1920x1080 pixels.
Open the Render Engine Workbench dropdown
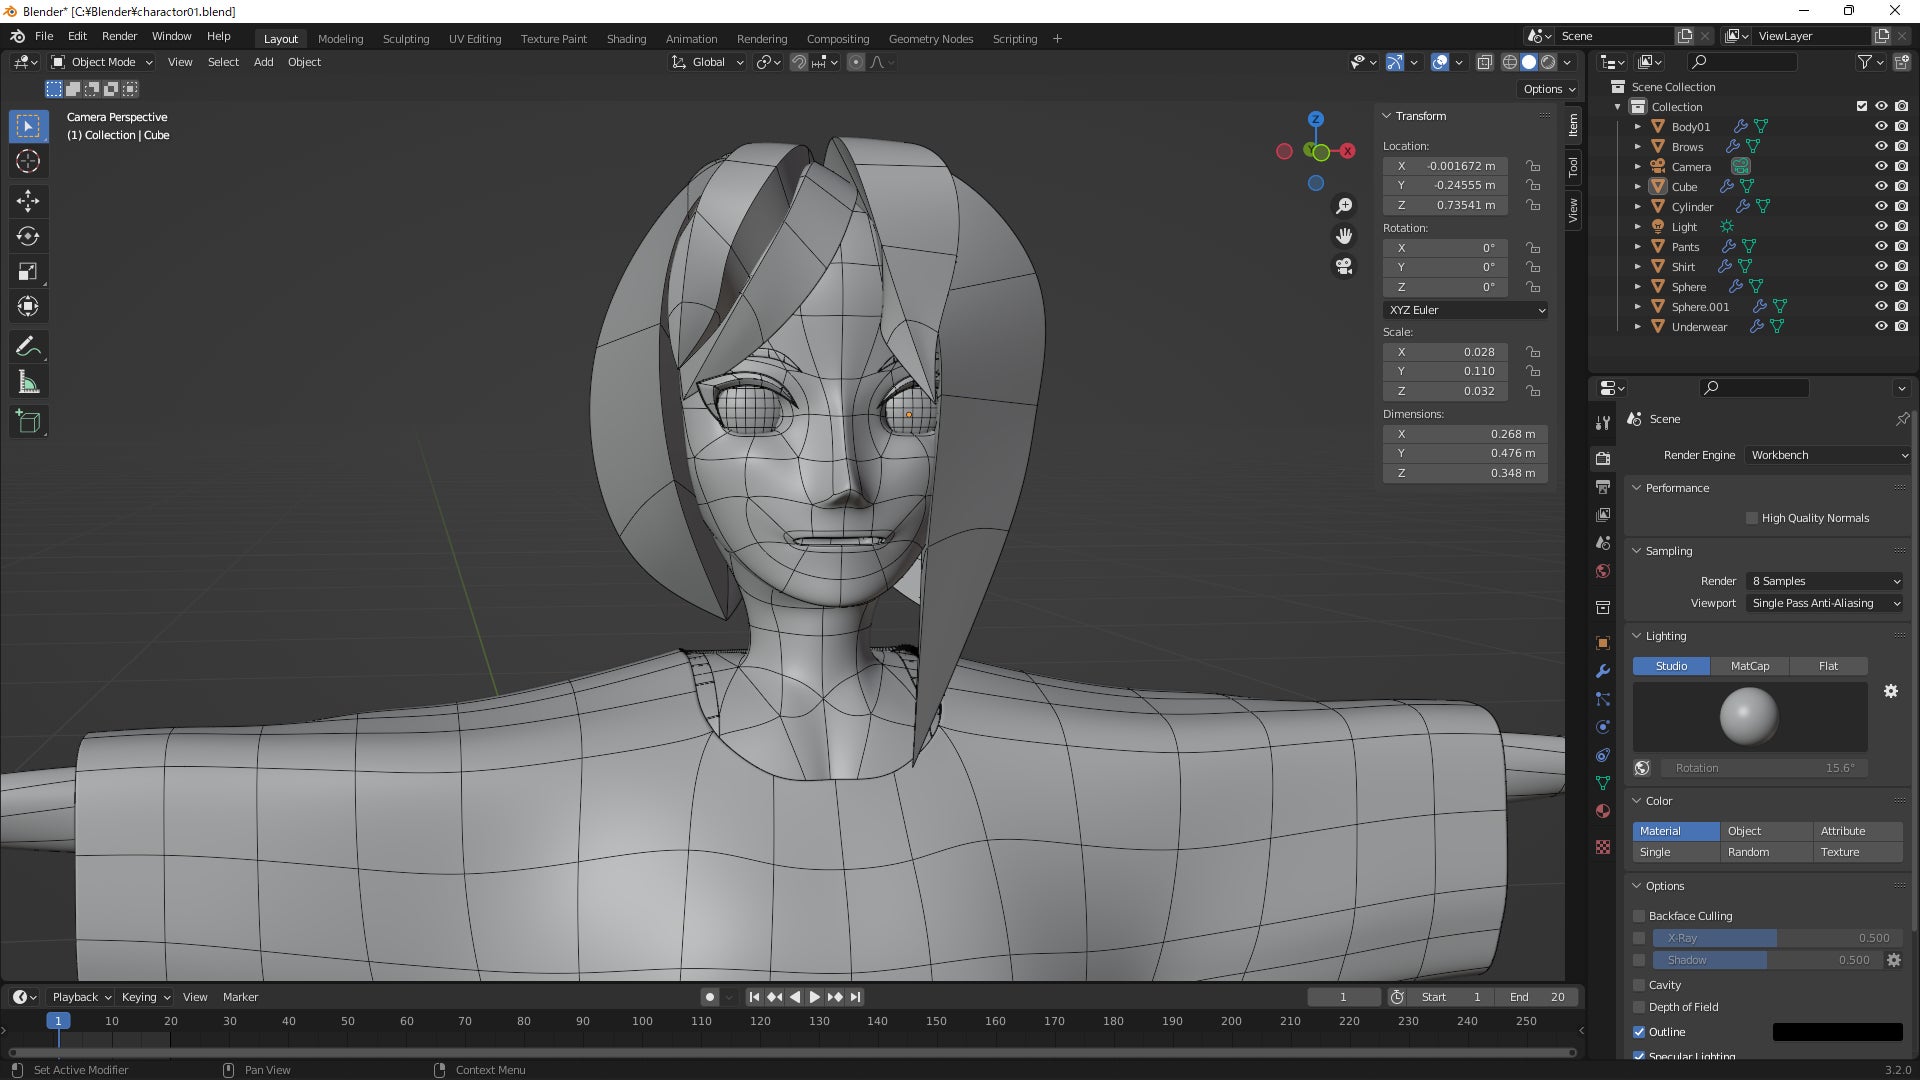pyautogui.click(x=1828, y=455)
